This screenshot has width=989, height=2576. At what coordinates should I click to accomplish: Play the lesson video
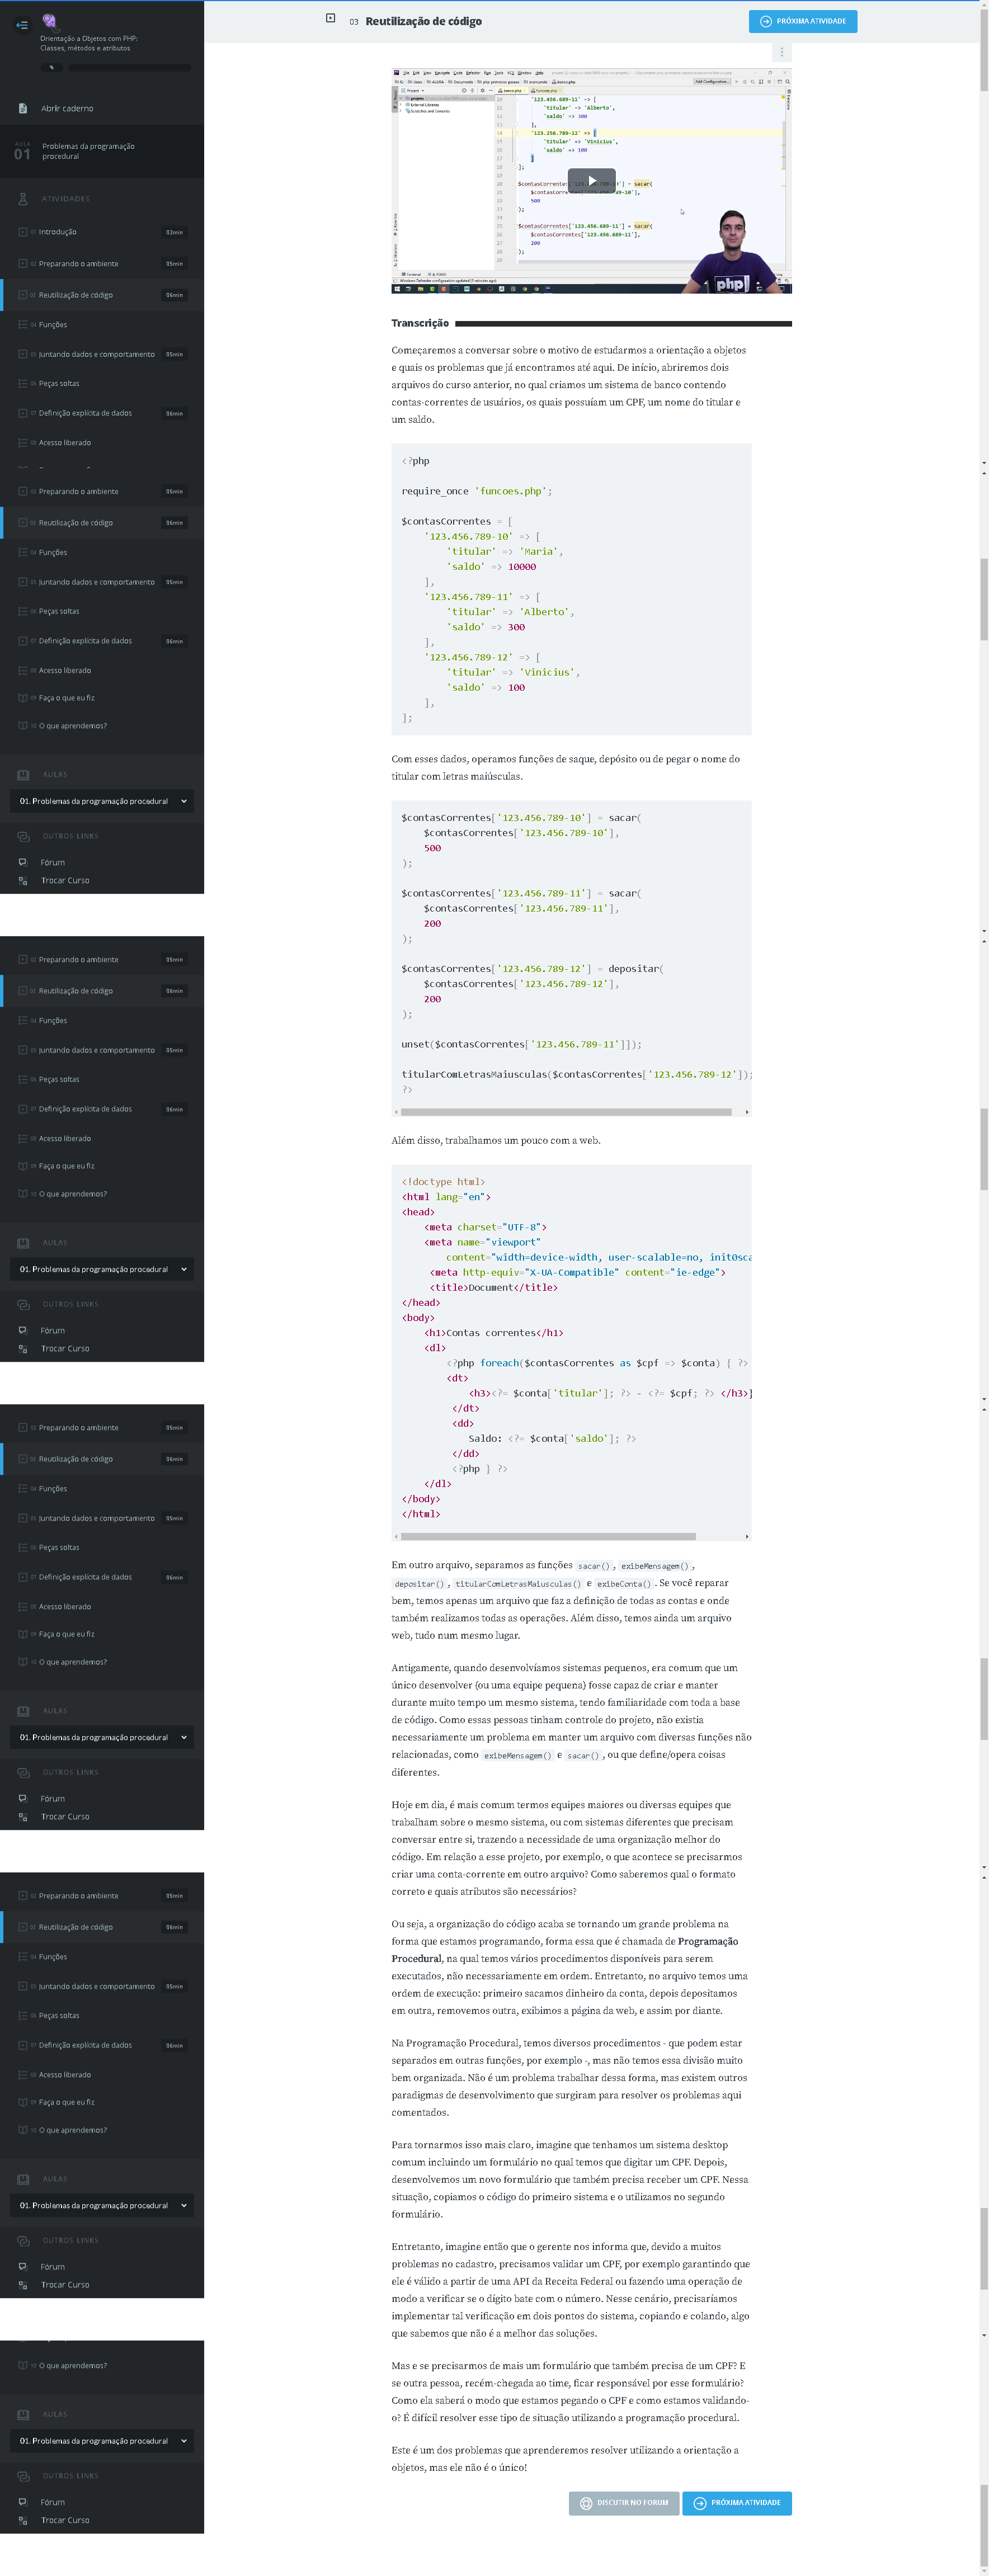(591, 181)
